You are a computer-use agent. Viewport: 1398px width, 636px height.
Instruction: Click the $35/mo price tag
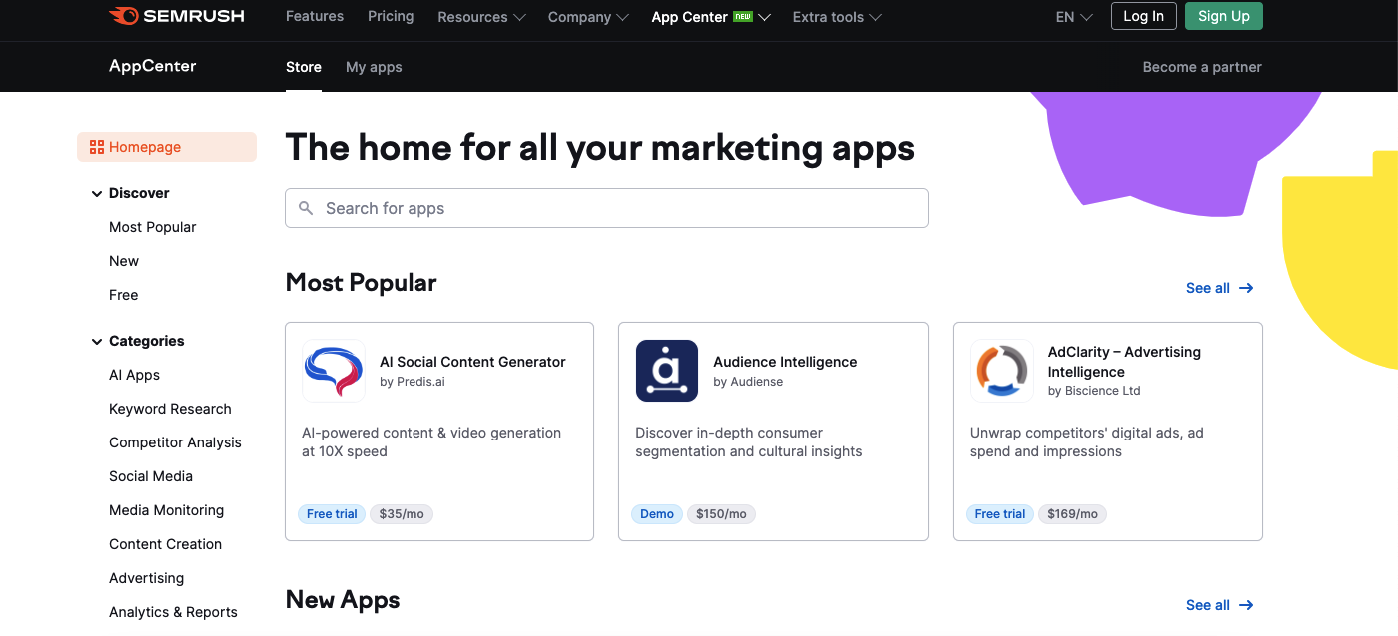[402, 514]
